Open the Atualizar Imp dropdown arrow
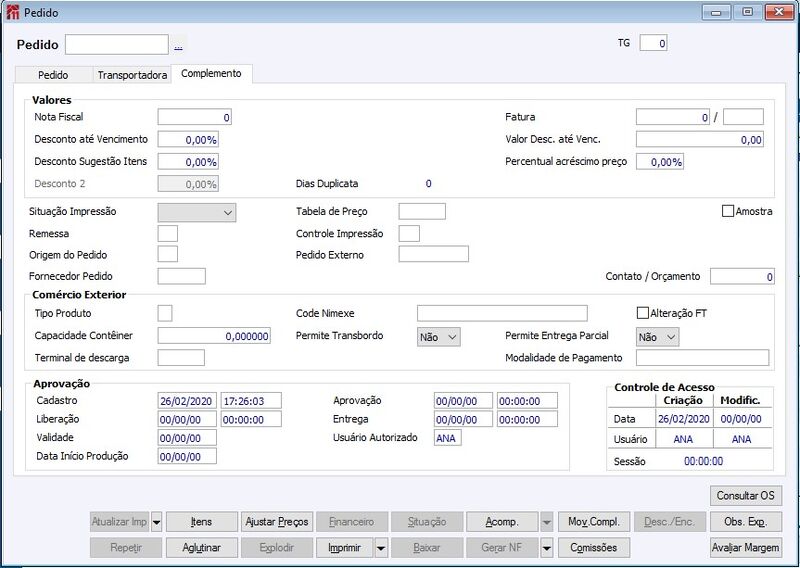Screen dimensions: 800x568 [157, 522]
